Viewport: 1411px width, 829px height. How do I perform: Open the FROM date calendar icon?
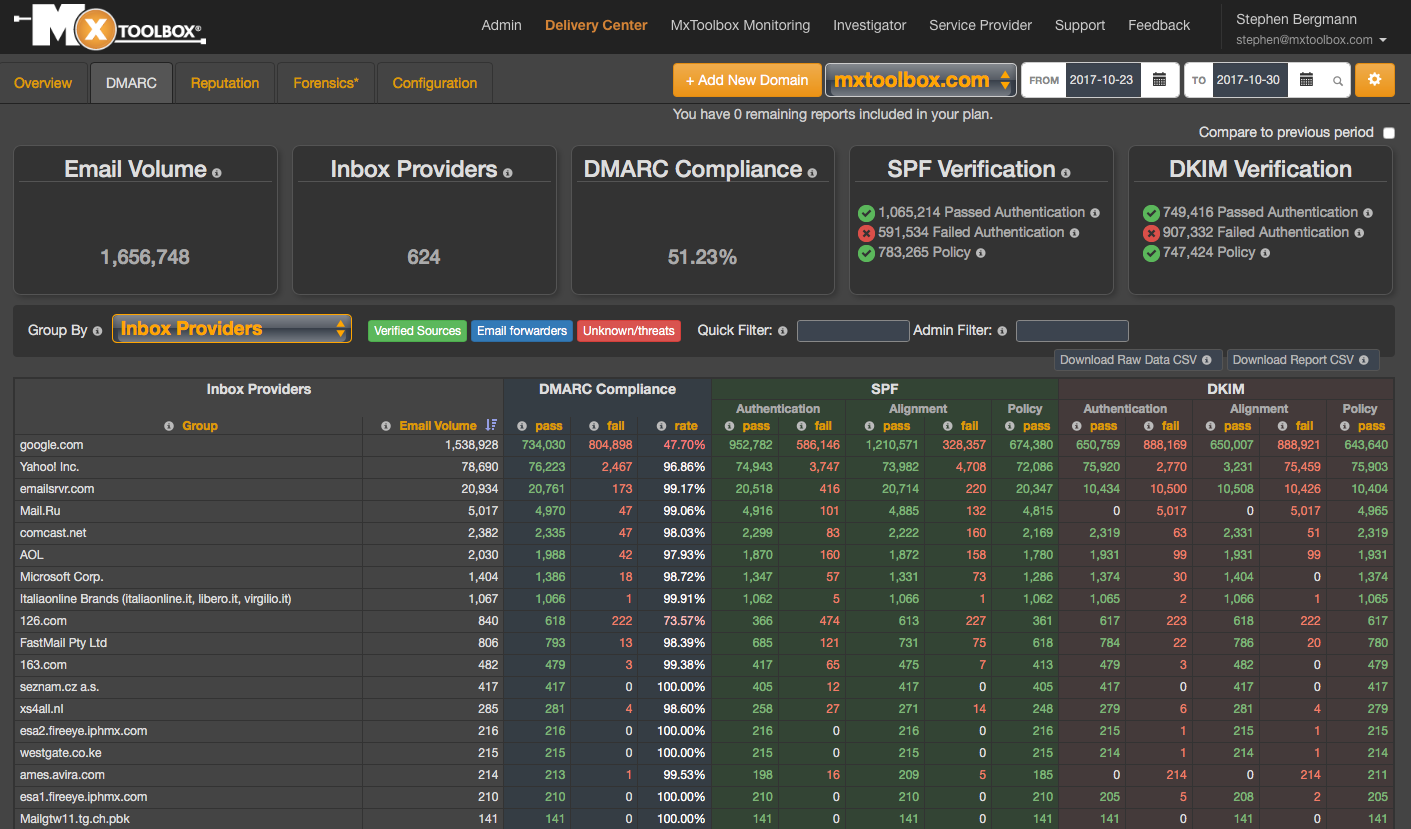click(x=1159, y=80)
